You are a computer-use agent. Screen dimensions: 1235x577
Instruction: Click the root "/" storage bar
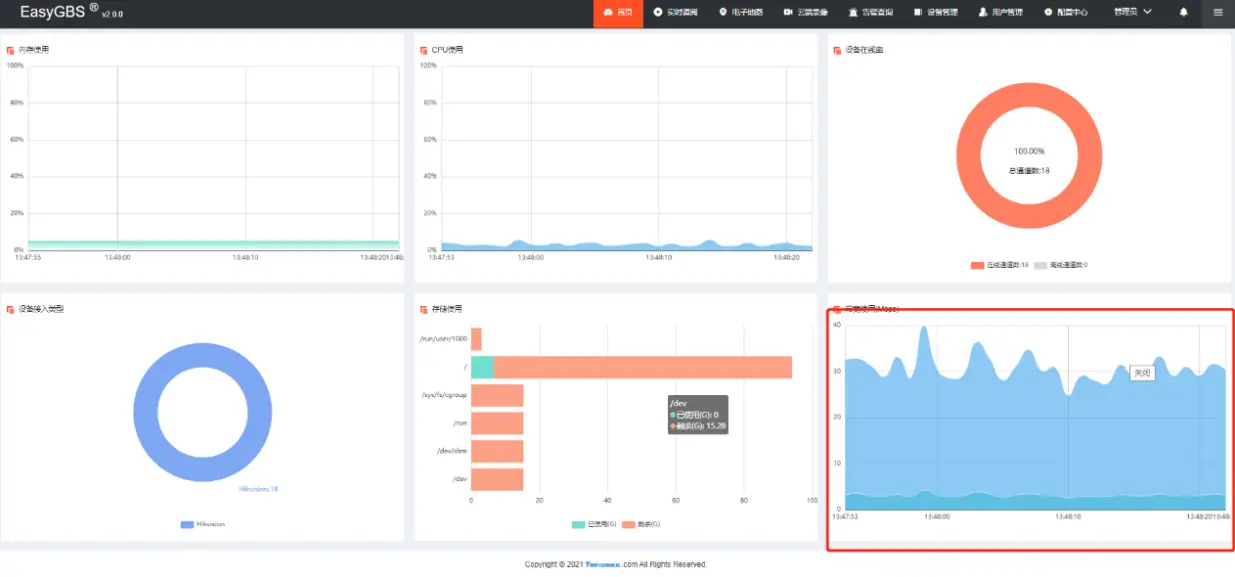point(640,367)
